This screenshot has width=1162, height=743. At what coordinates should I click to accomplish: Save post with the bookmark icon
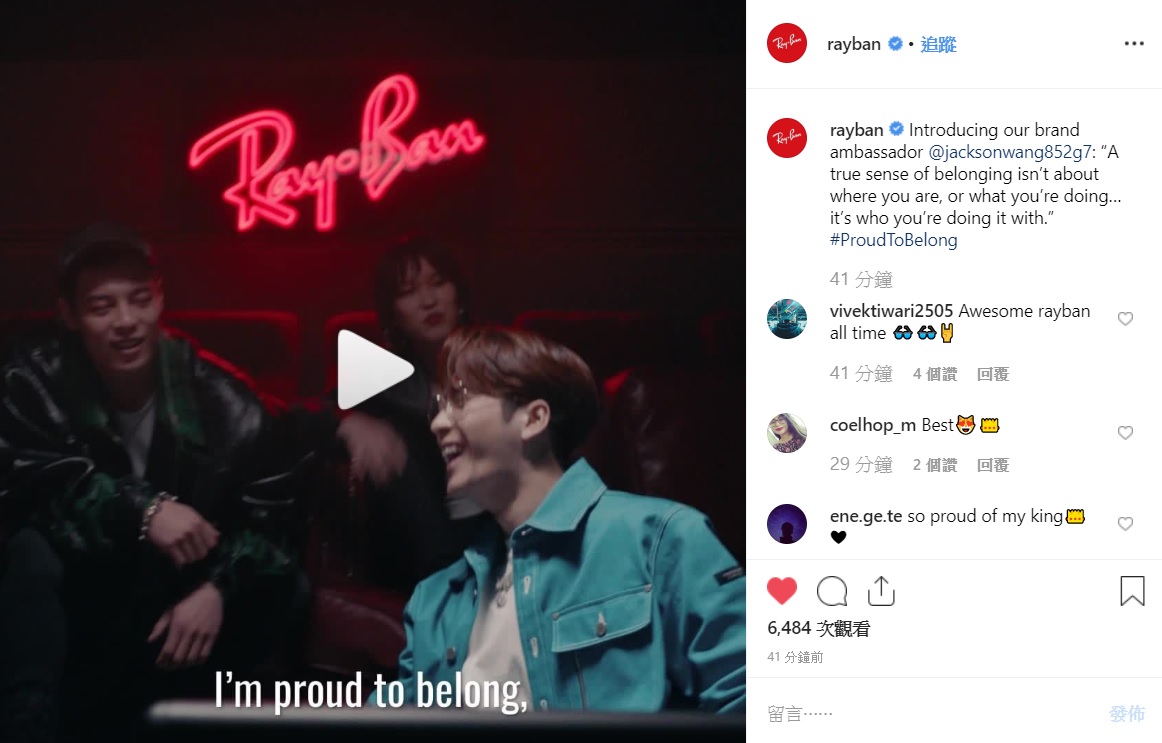tap(1132, 591)
